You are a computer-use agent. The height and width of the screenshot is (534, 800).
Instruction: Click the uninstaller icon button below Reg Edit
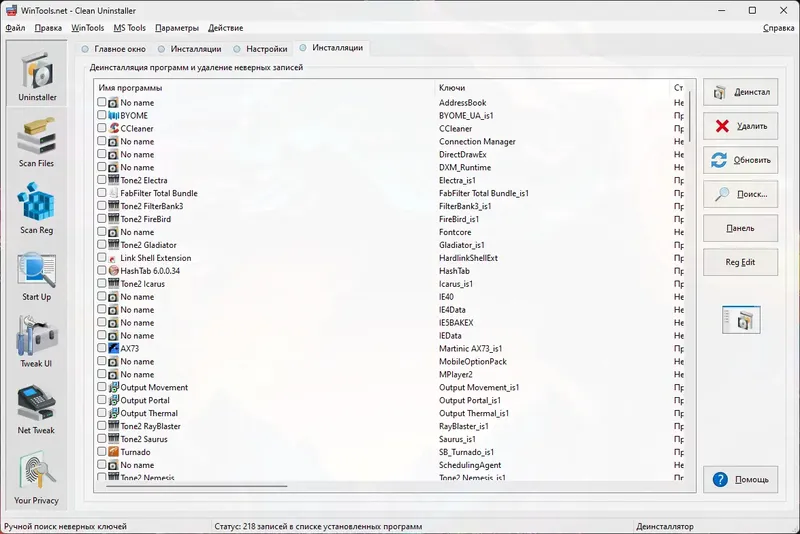(741, 320)
